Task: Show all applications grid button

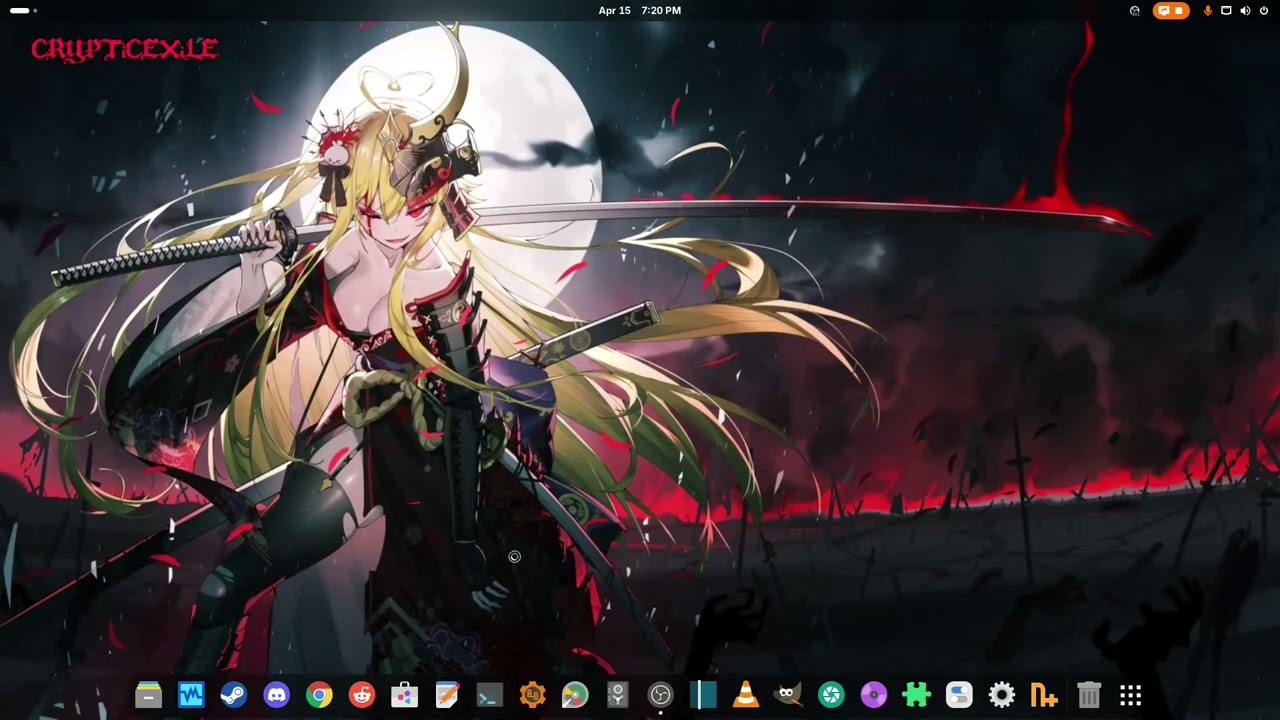Action: pos(1131,695)
